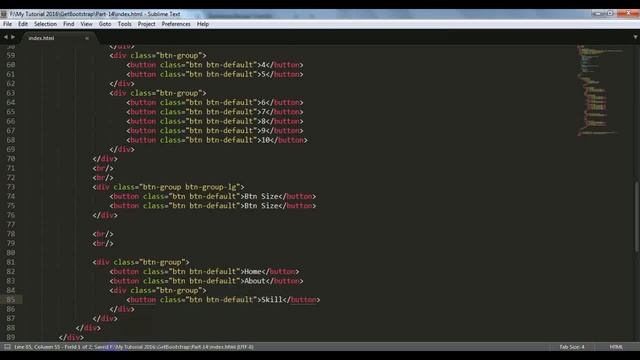Open the Edit menu
The width and height of the screenshot is (640, 360).
pos(23,24)
